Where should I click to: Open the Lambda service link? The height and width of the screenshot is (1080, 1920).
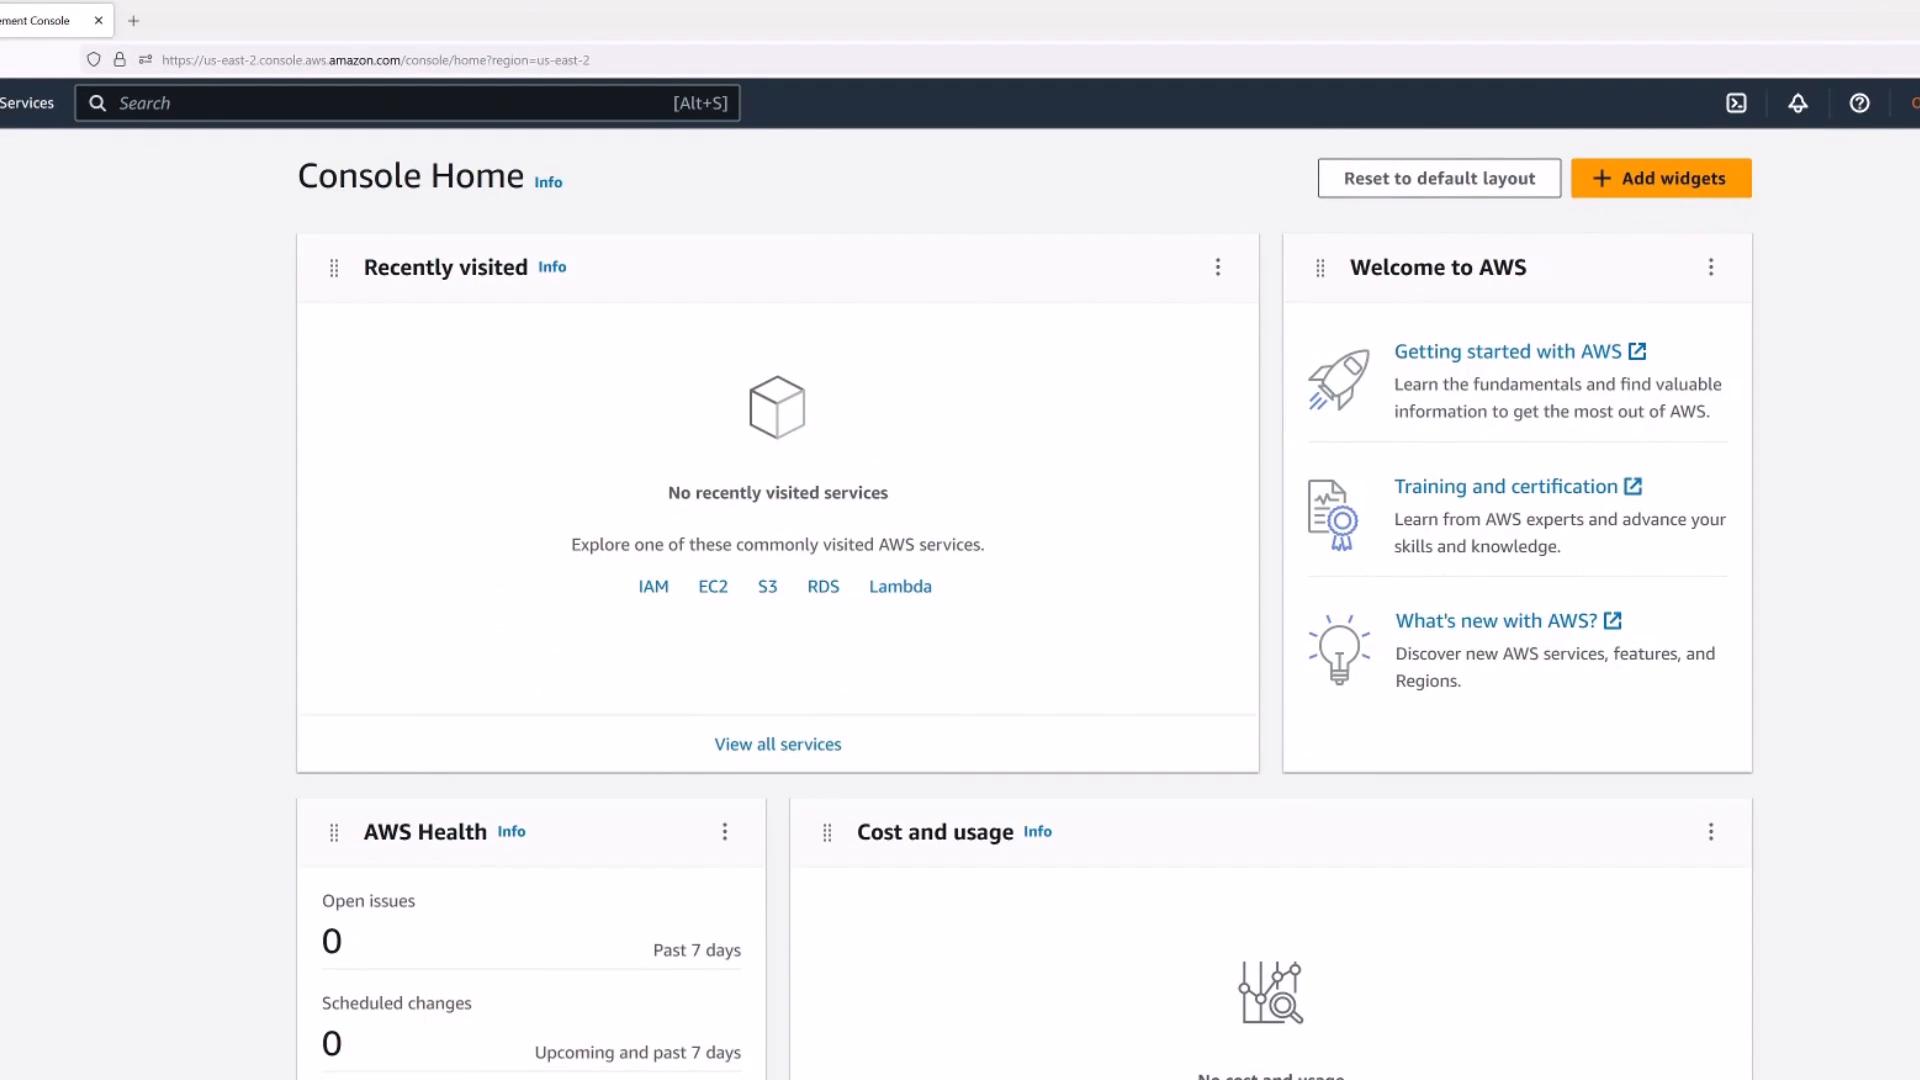coord(900,586)
